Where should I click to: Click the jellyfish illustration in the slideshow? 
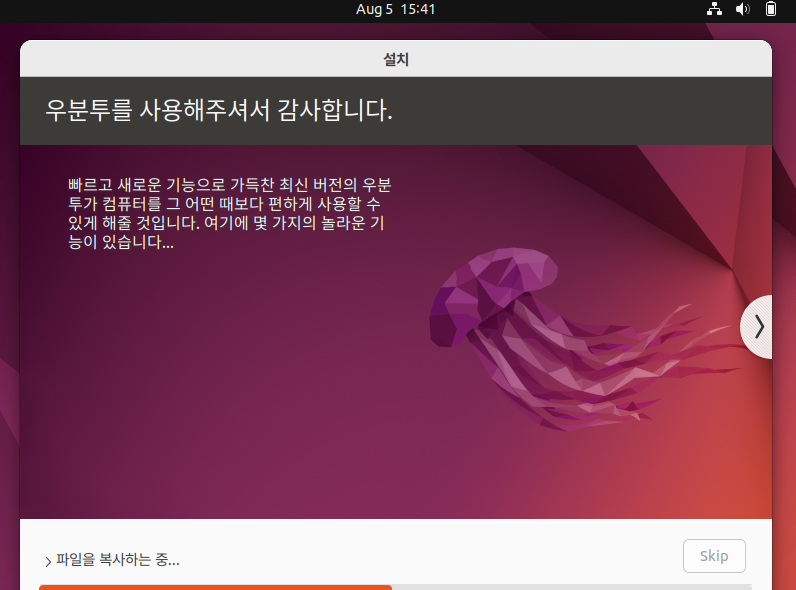coord(584,339)
